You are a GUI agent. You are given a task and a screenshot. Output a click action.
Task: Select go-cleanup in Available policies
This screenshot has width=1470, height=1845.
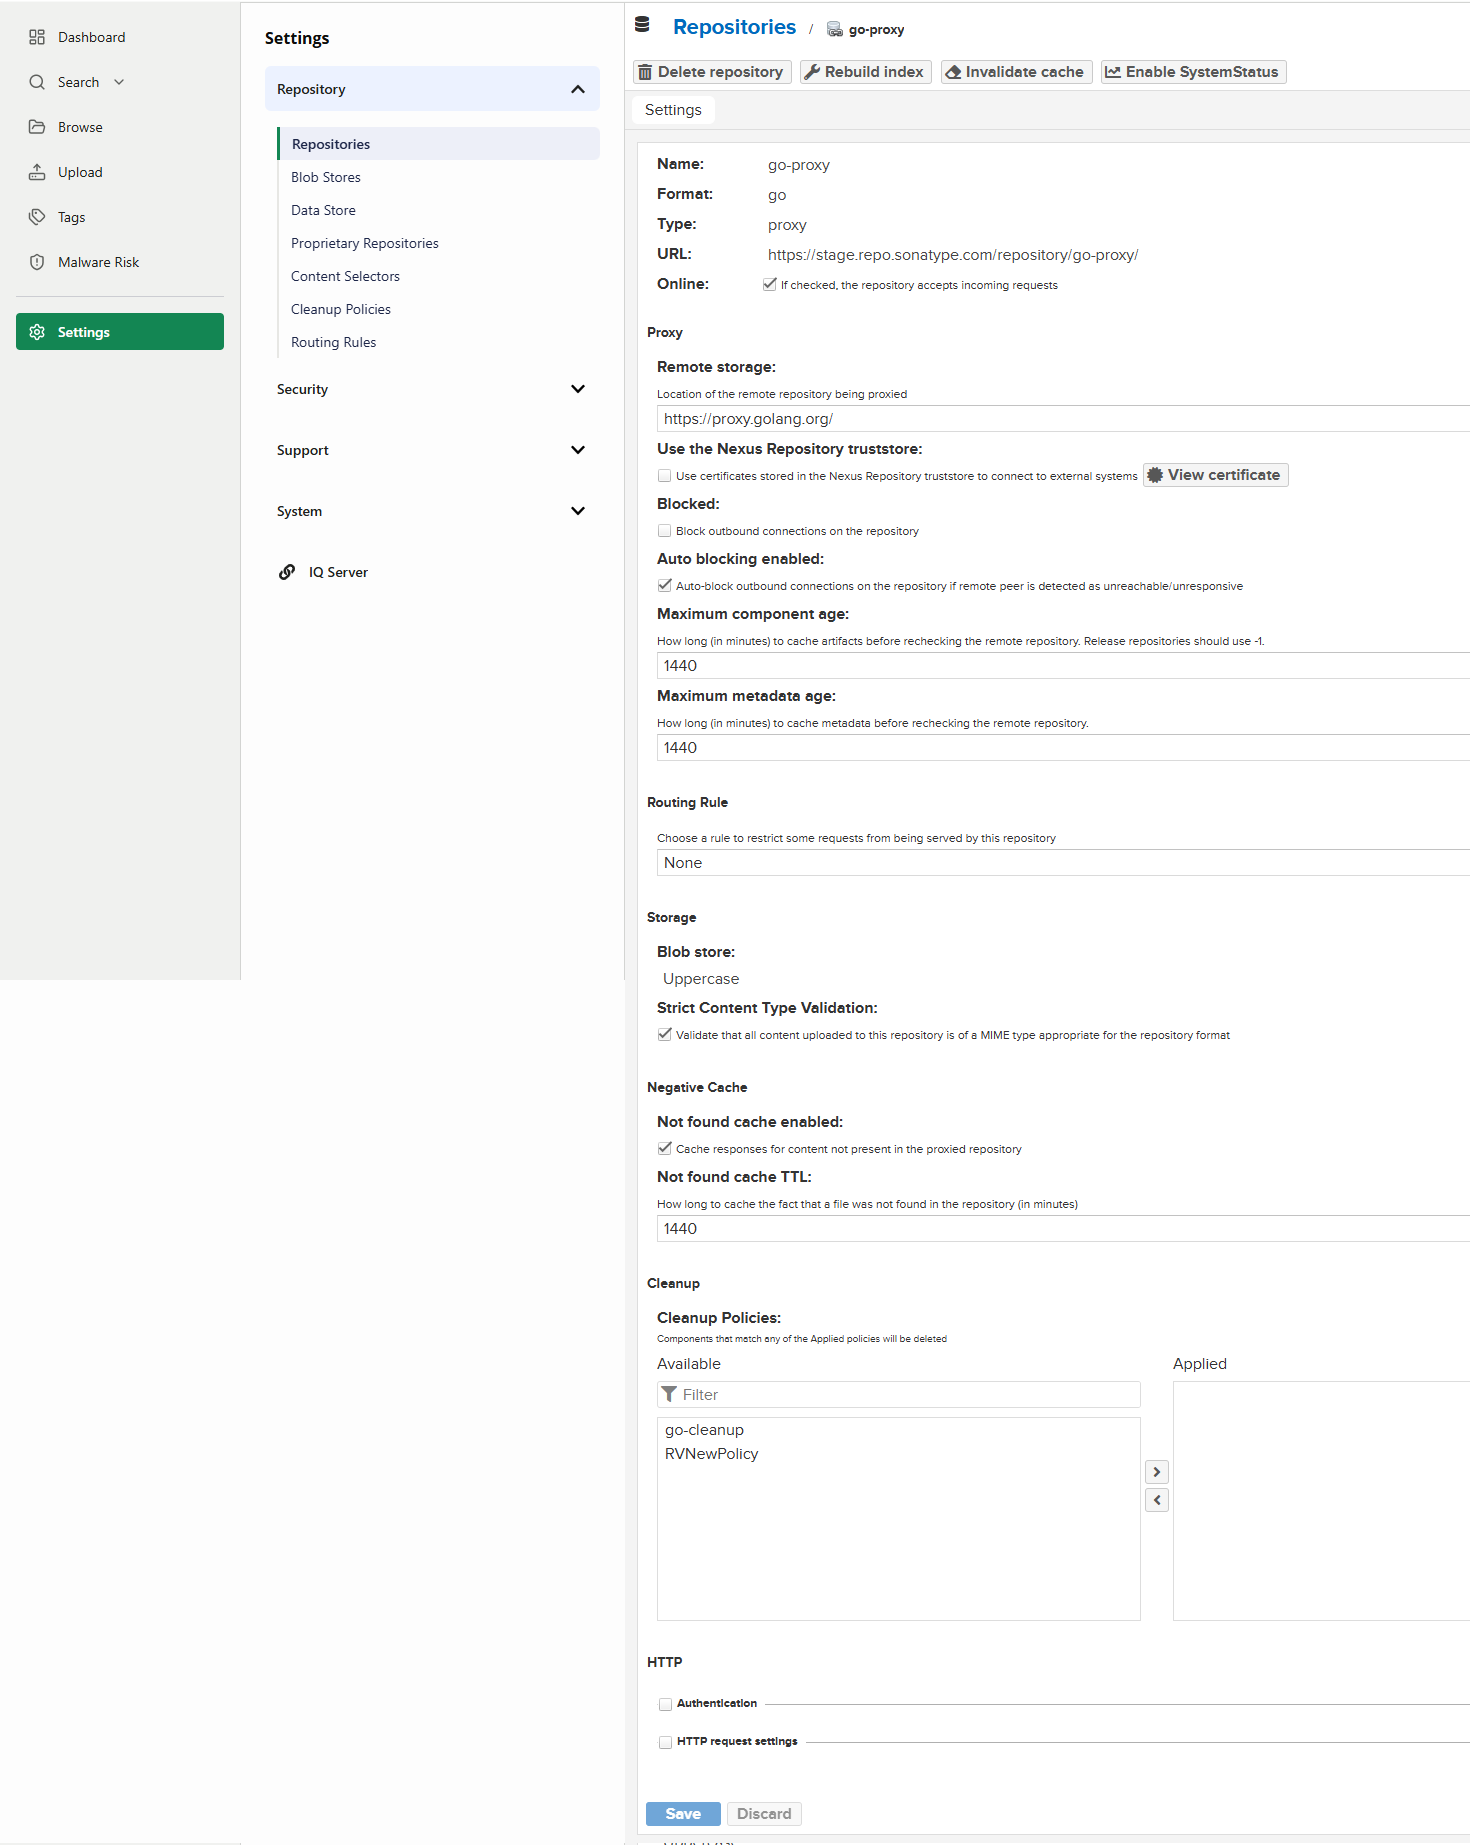705,1430
